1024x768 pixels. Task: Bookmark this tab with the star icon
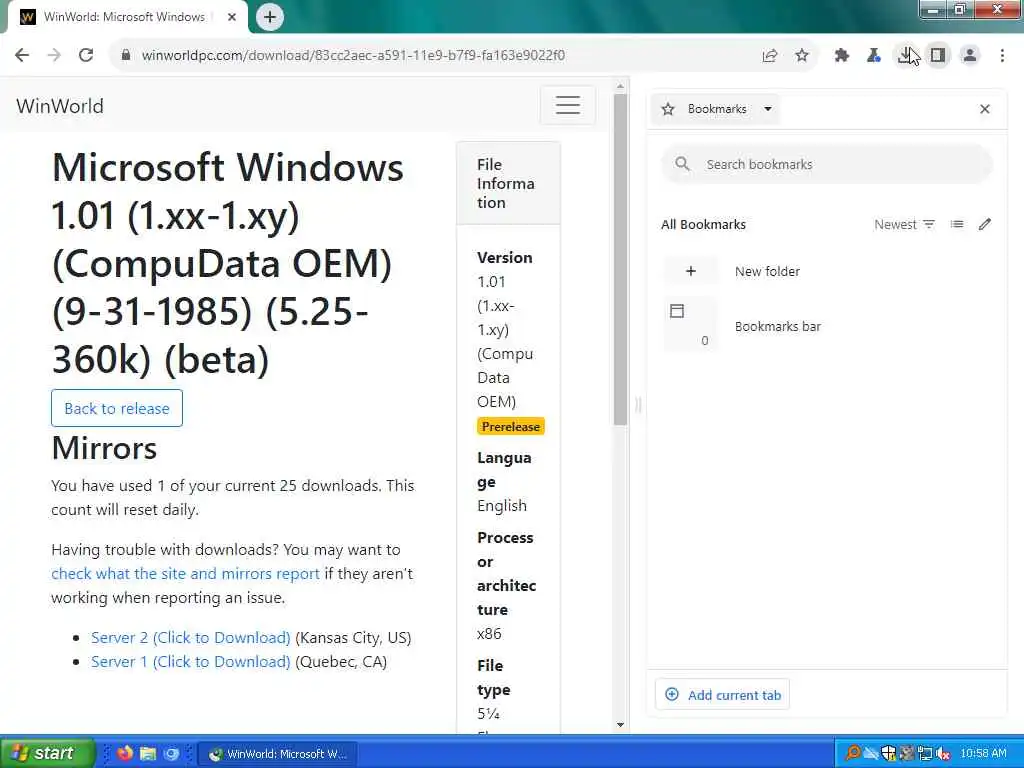click(802, 56)
